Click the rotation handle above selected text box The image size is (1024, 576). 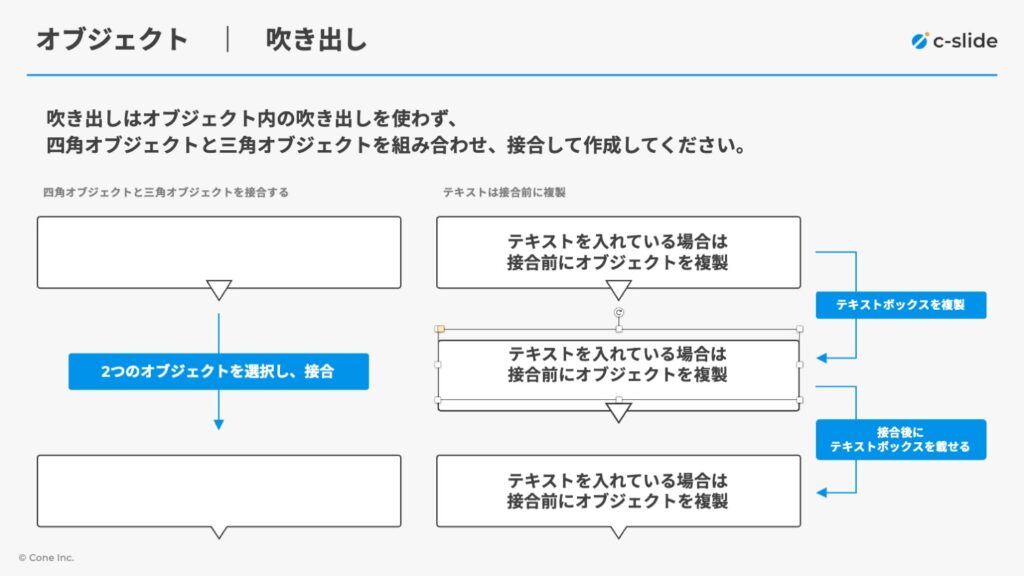point(618,312)
